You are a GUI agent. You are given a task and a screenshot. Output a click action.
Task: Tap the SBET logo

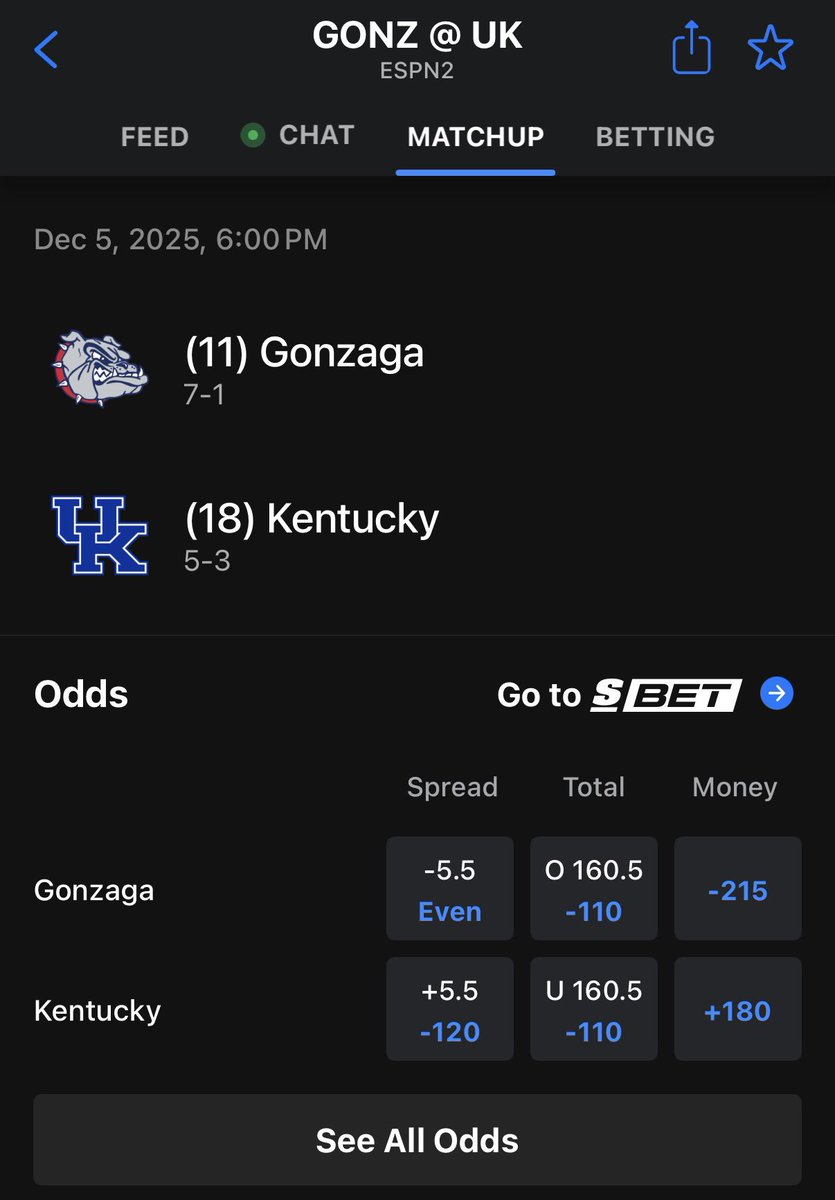tap(665, 694)
